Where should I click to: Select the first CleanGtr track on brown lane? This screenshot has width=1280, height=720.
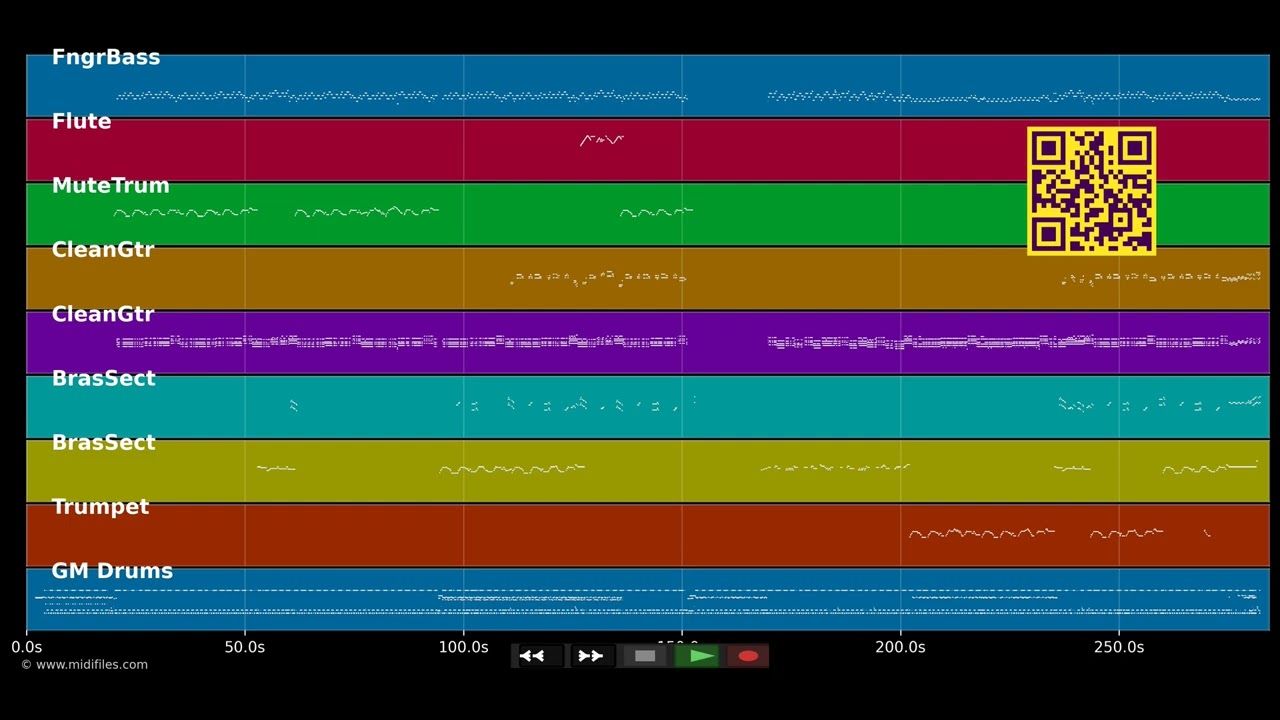103,250
